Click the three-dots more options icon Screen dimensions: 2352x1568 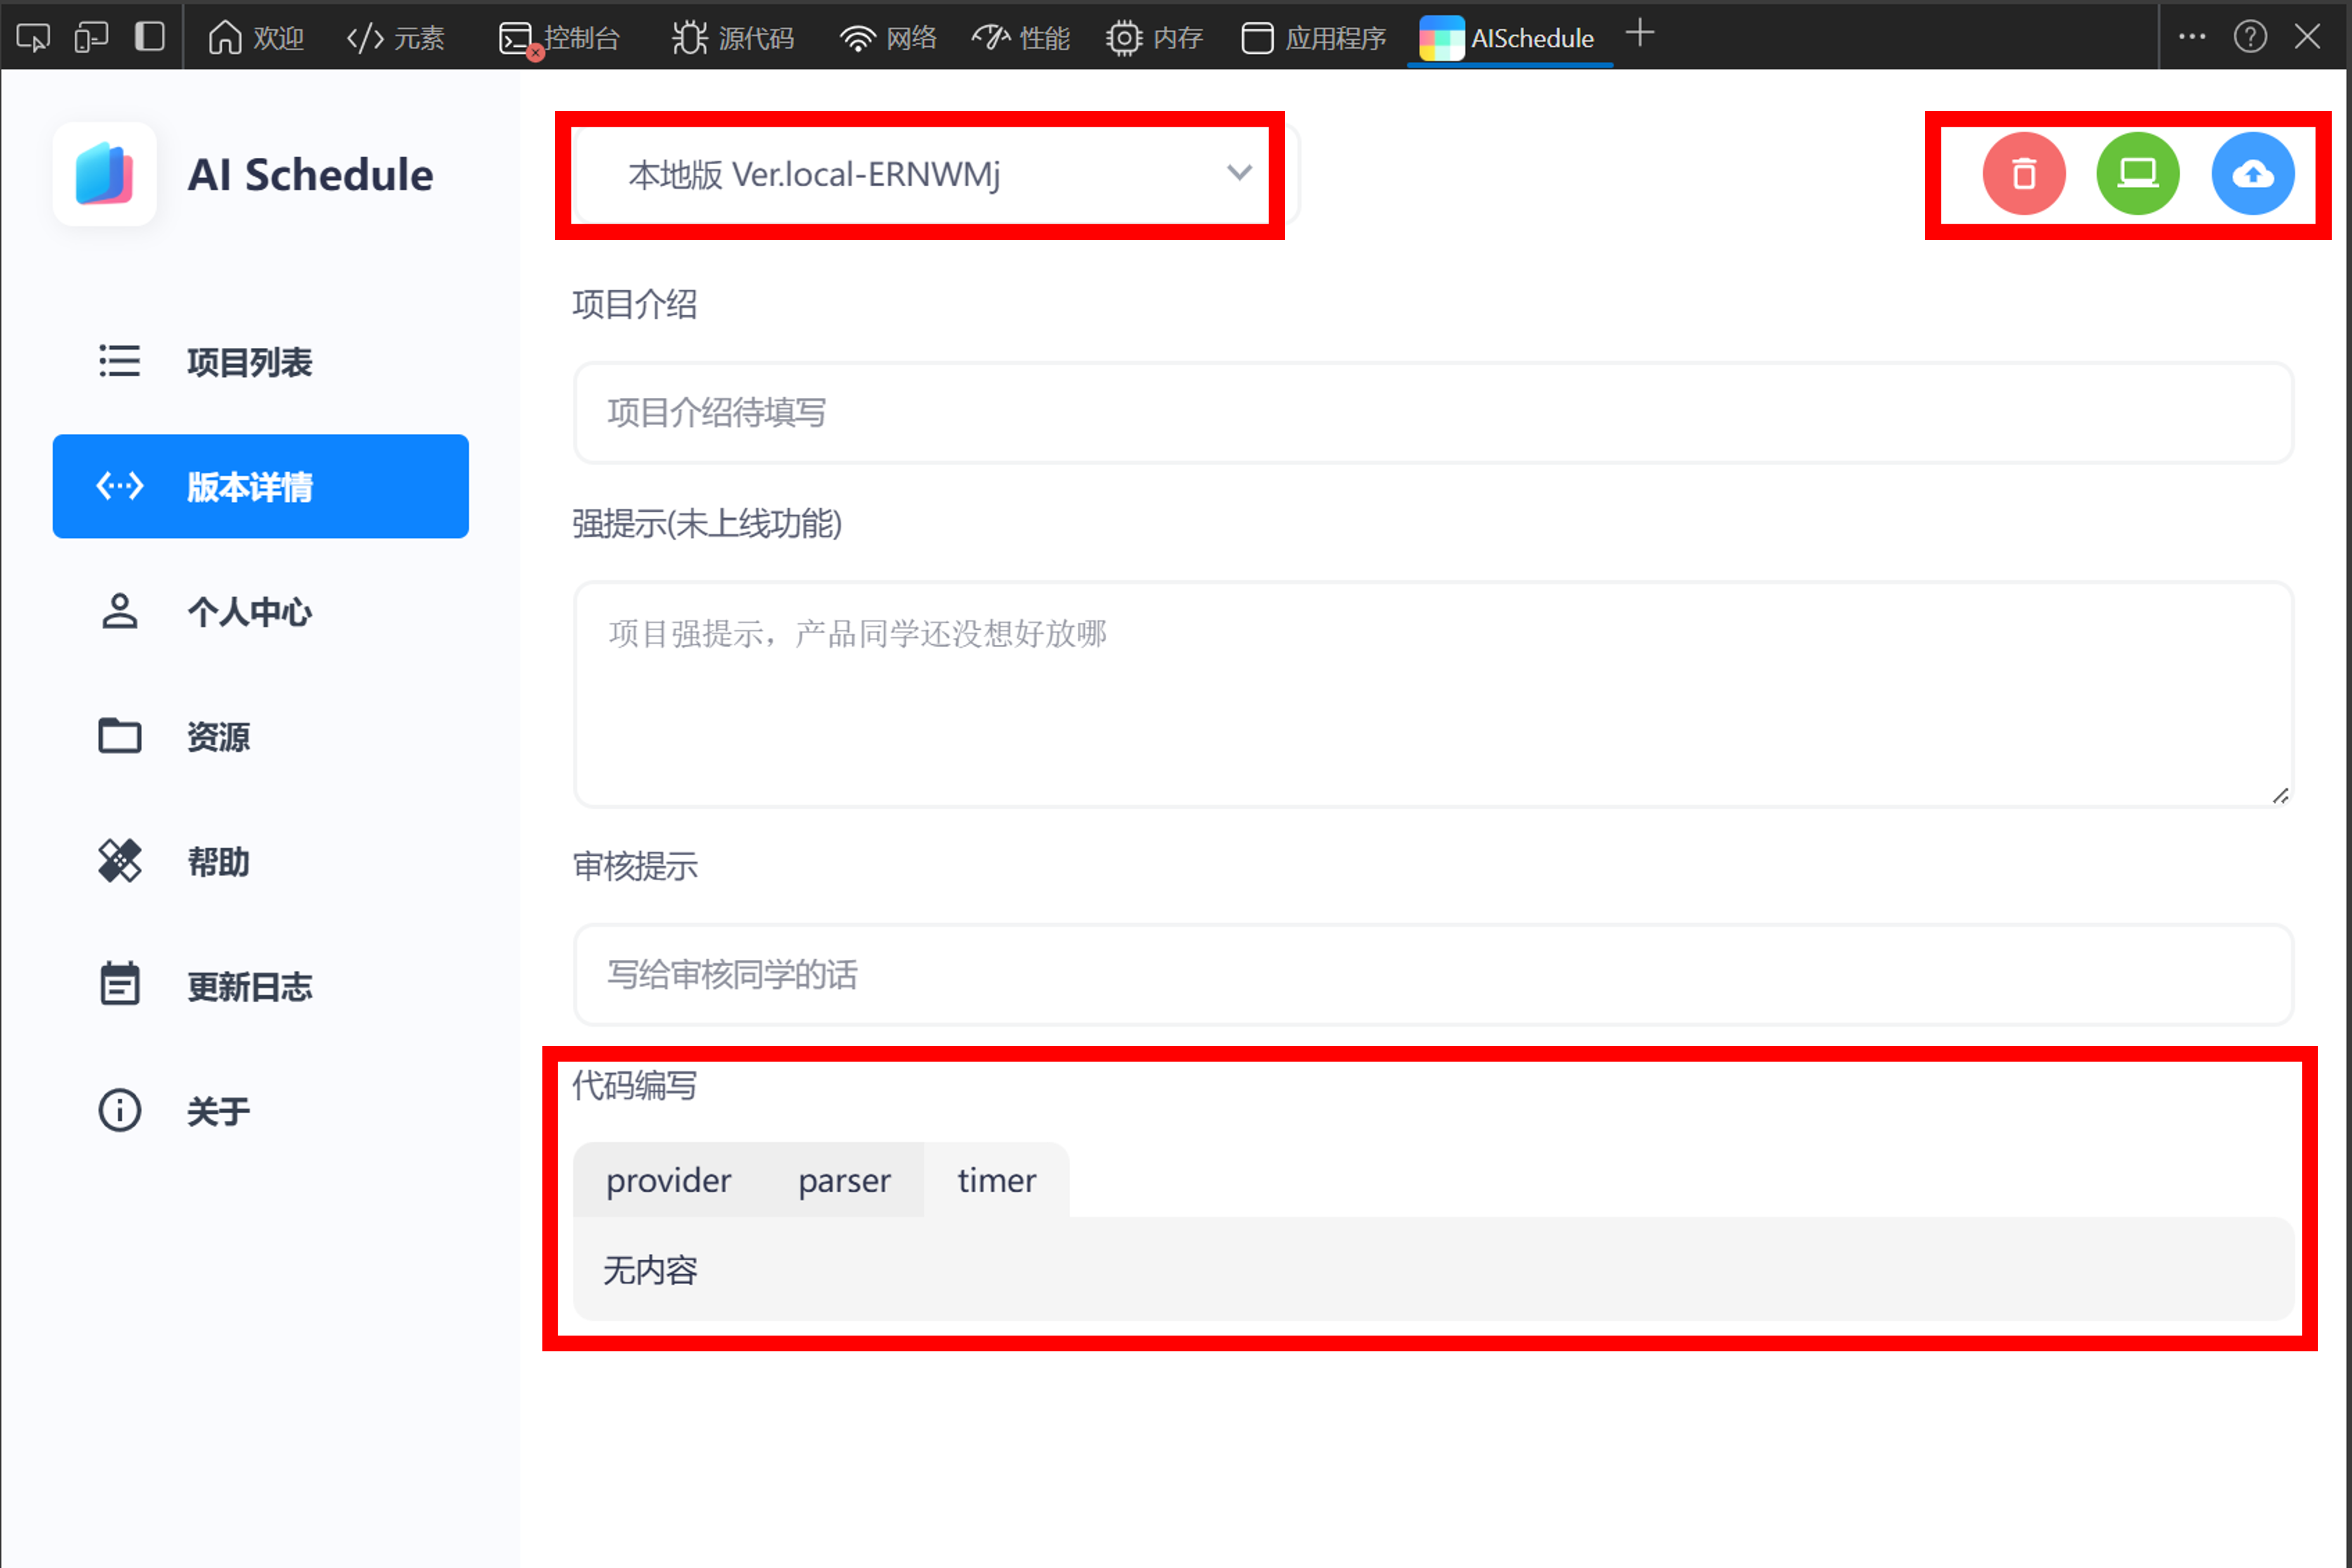tap(2191, 38)
